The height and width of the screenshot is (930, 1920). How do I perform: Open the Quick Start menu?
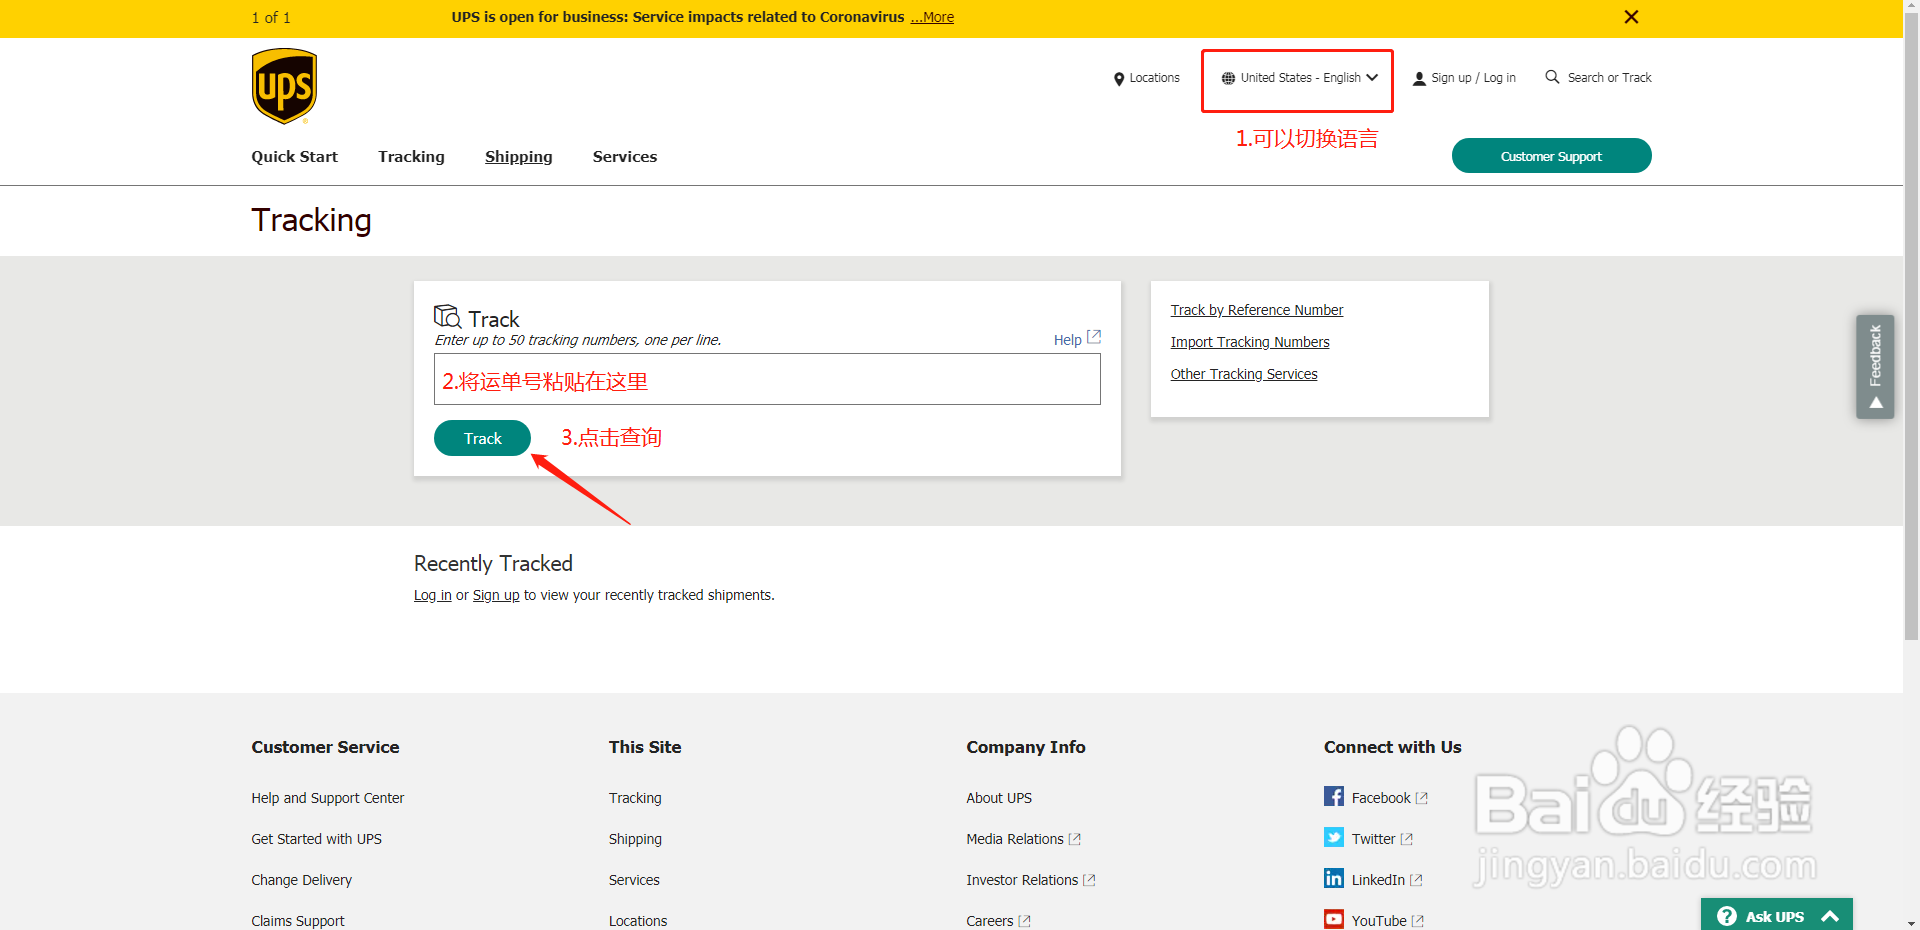click(294, 157)
